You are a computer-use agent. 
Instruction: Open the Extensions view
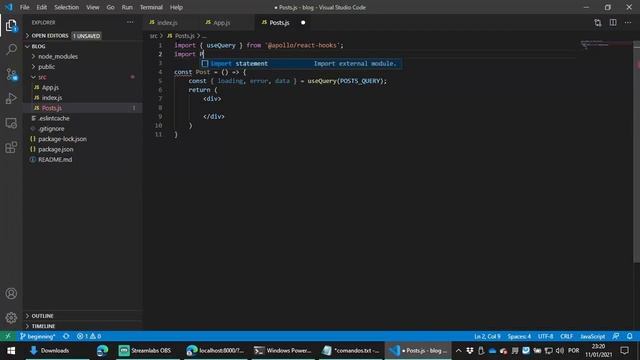click(11, 147)
